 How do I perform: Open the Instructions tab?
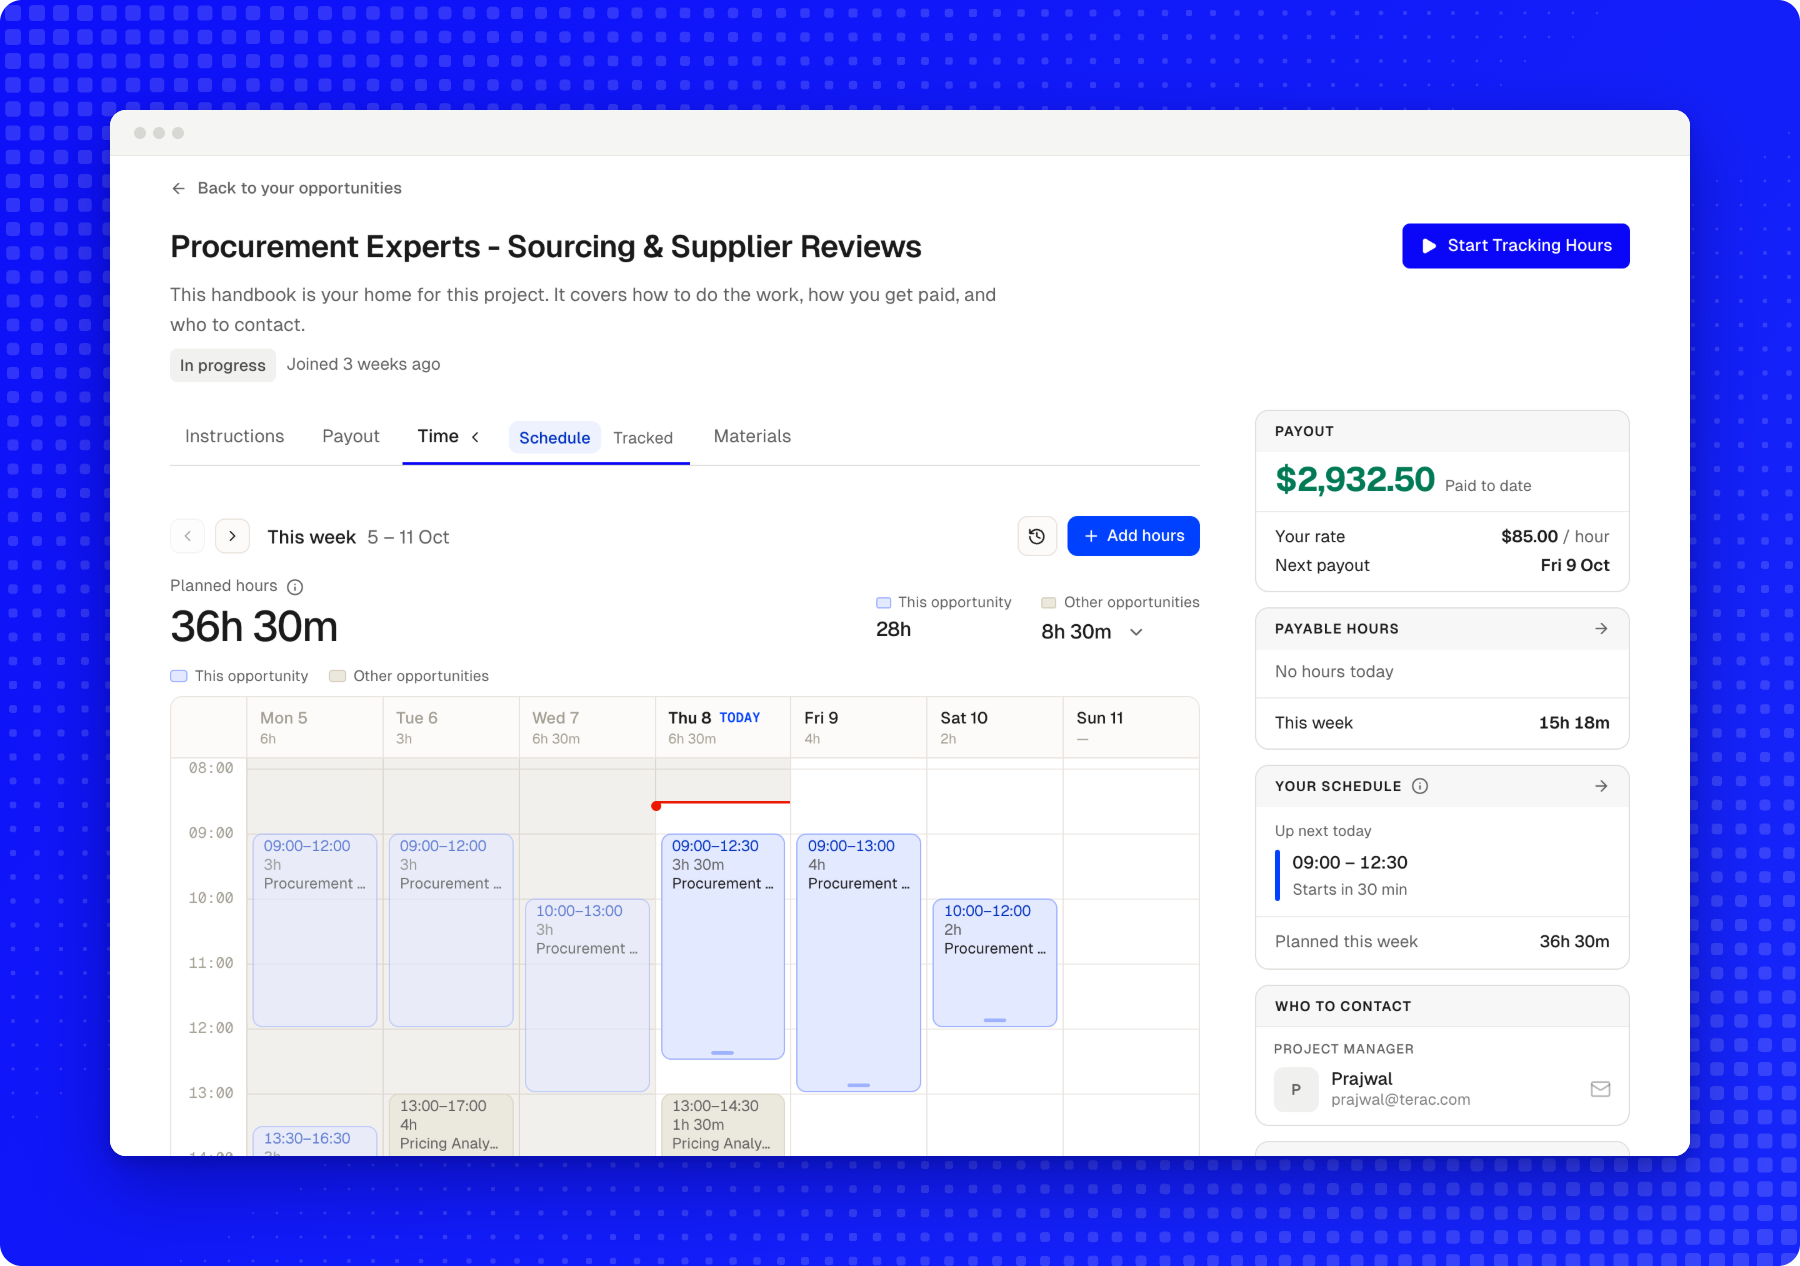234,436
